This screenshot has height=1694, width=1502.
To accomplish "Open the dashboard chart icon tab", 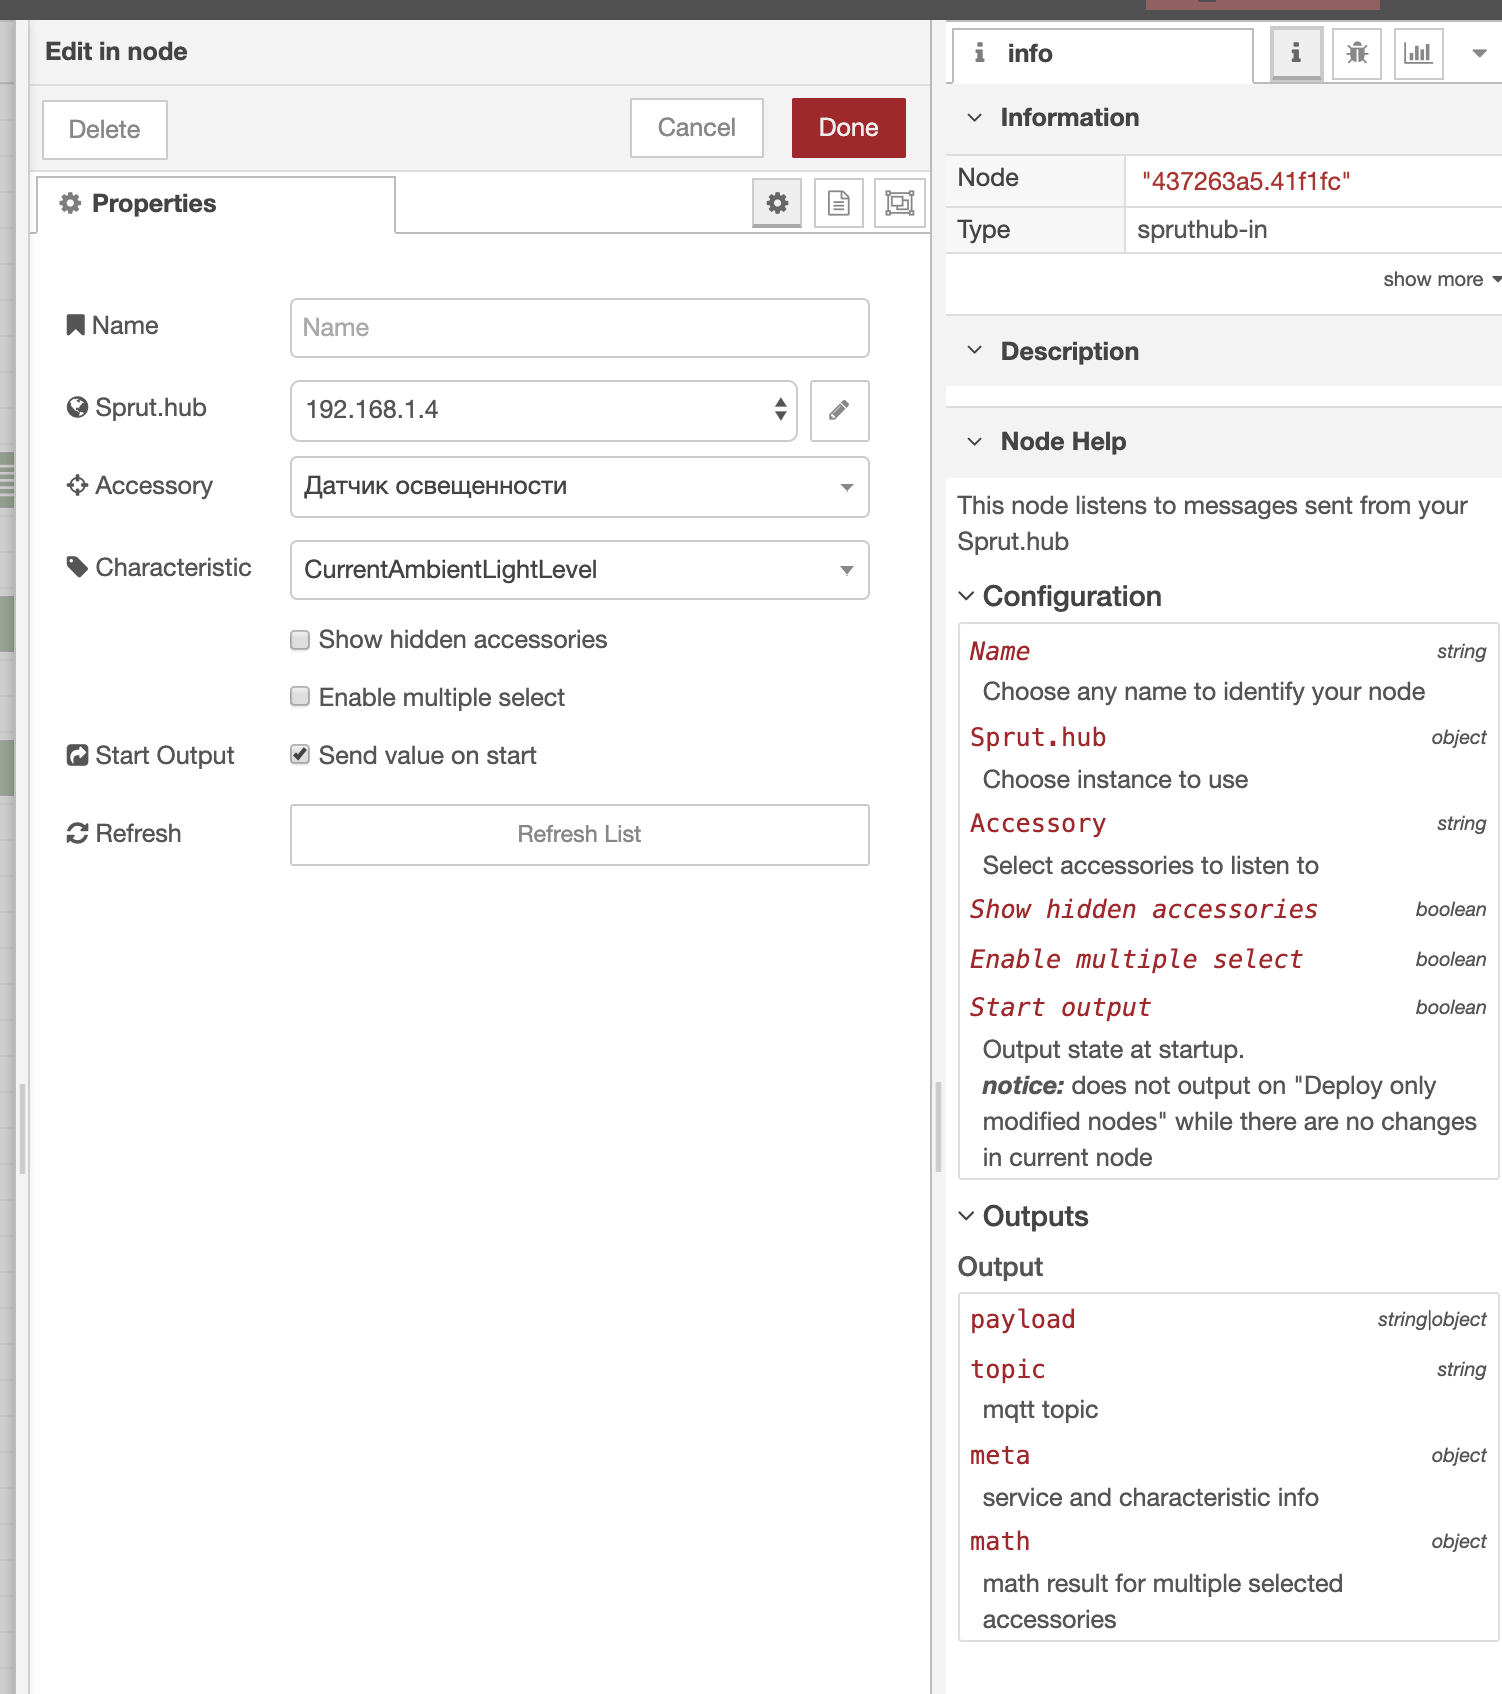I will tap(1418, 53).
